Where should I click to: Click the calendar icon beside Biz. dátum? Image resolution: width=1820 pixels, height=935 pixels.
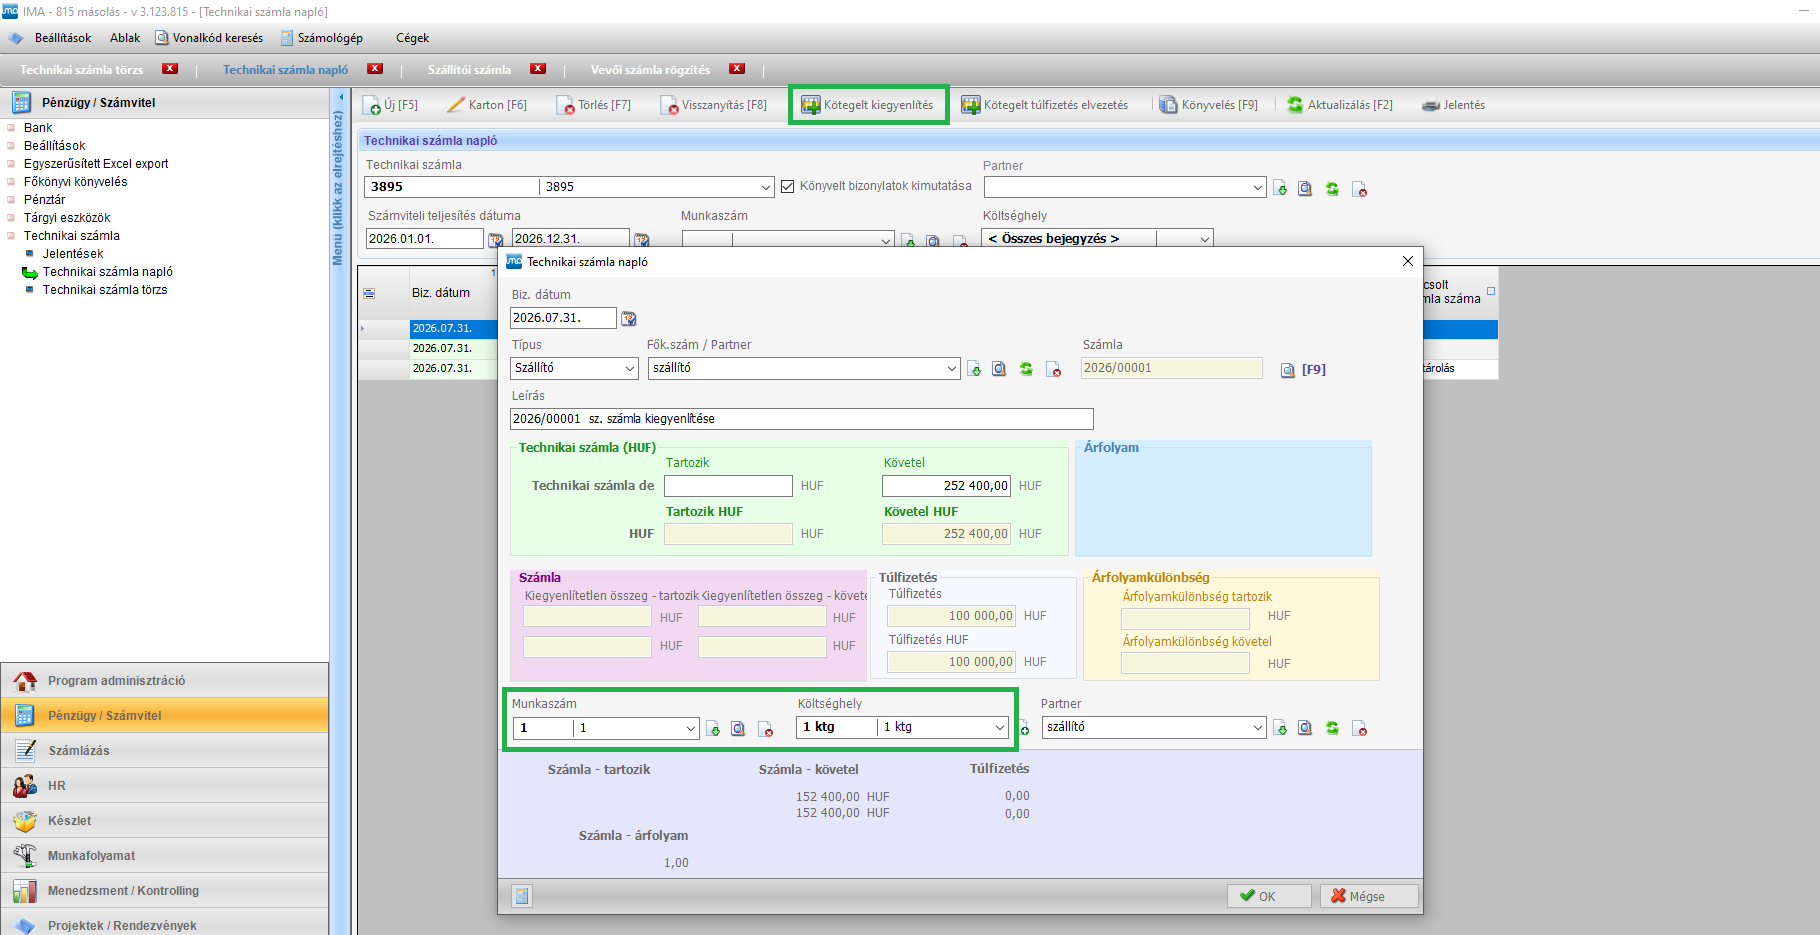click(629, 319)
